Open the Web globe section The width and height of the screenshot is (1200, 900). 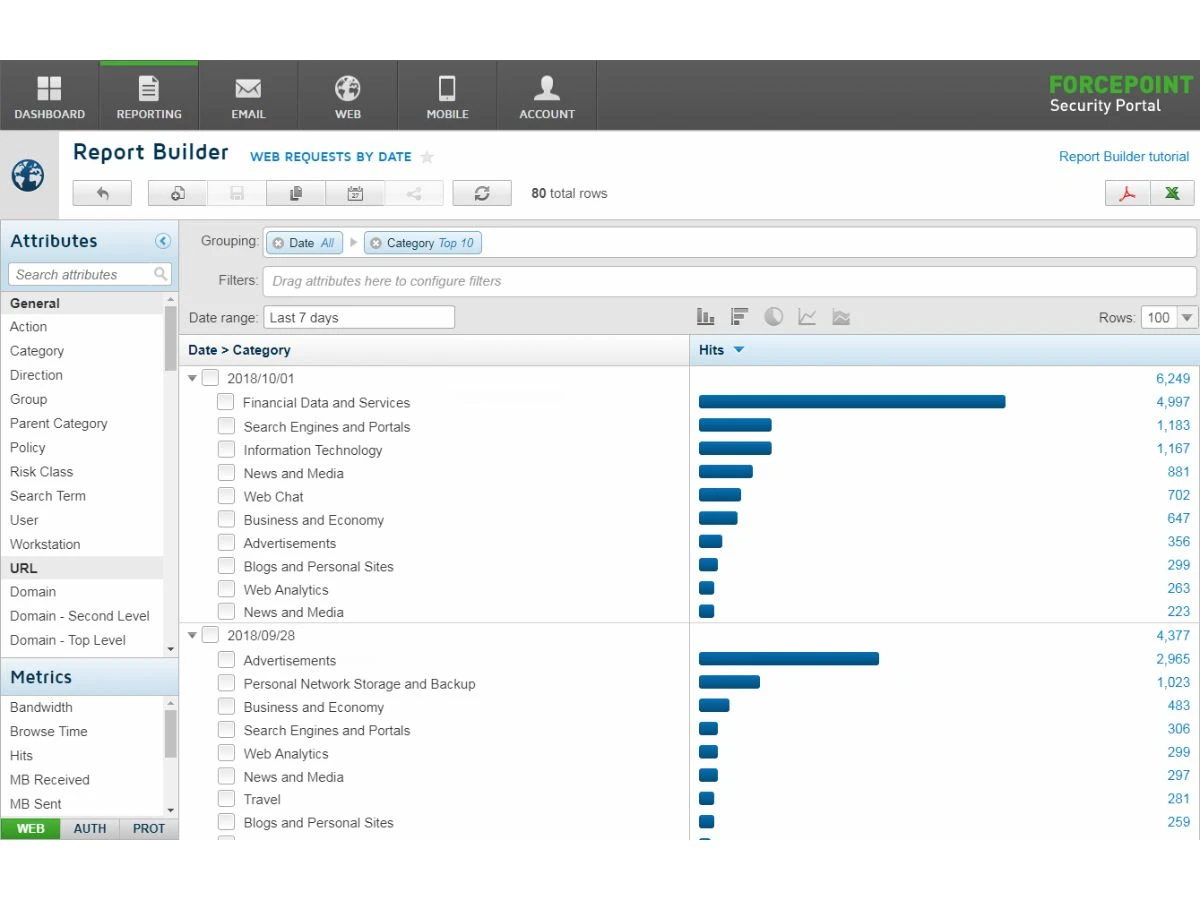[348, 96]
